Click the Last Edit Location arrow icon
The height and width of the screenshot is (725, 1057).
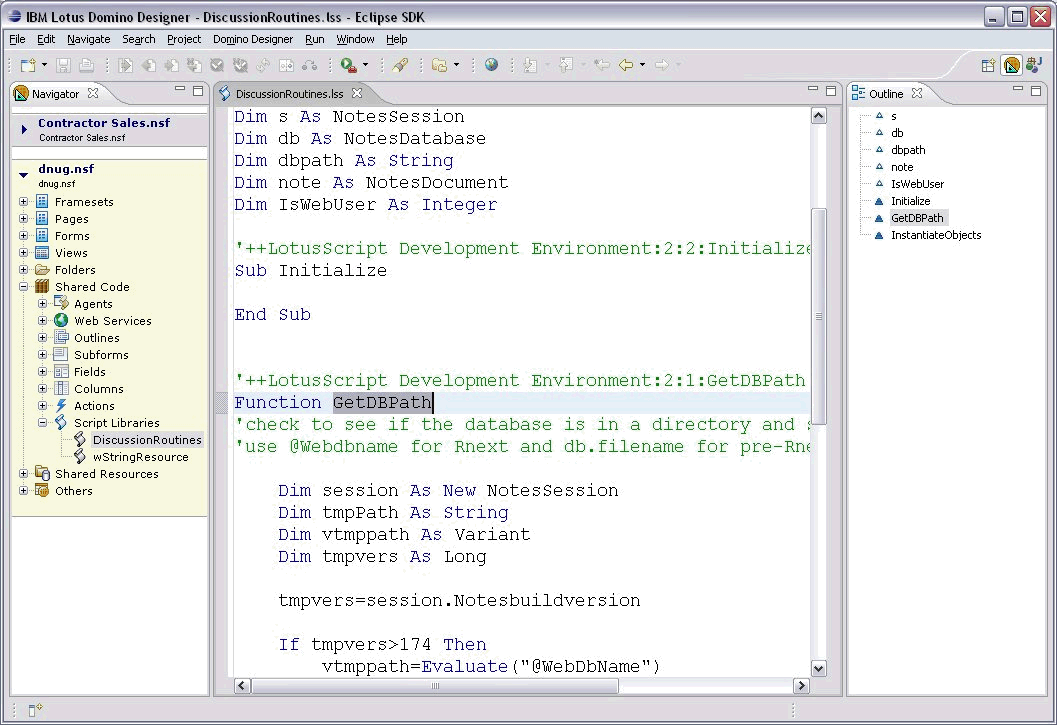point(602,65)
